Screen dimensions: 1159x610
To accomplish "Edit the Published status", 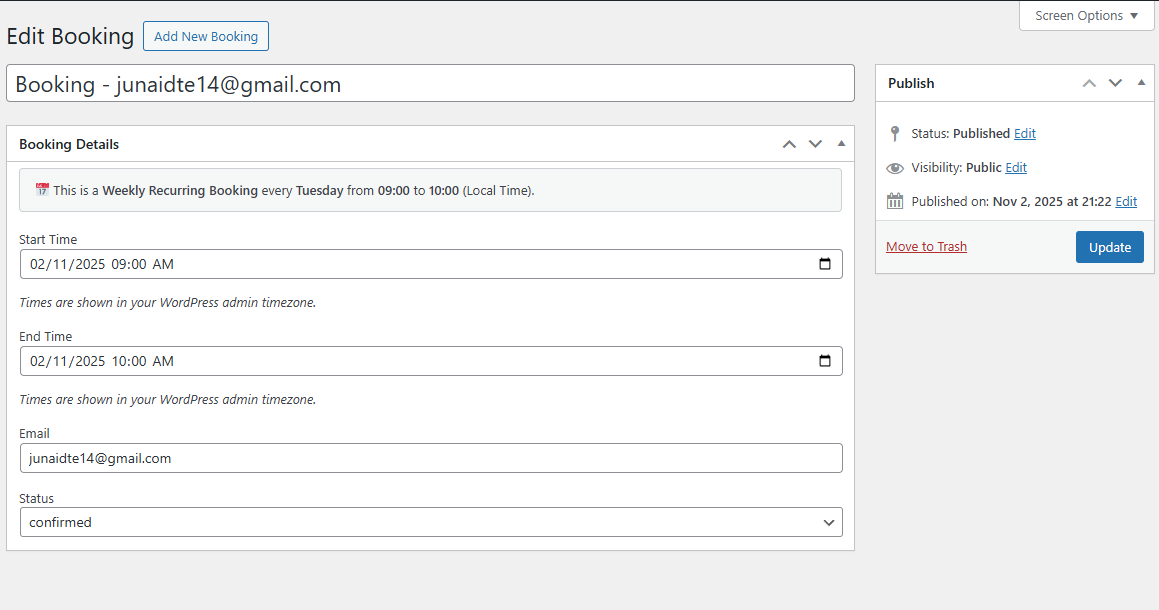I will pos(1024,133).
